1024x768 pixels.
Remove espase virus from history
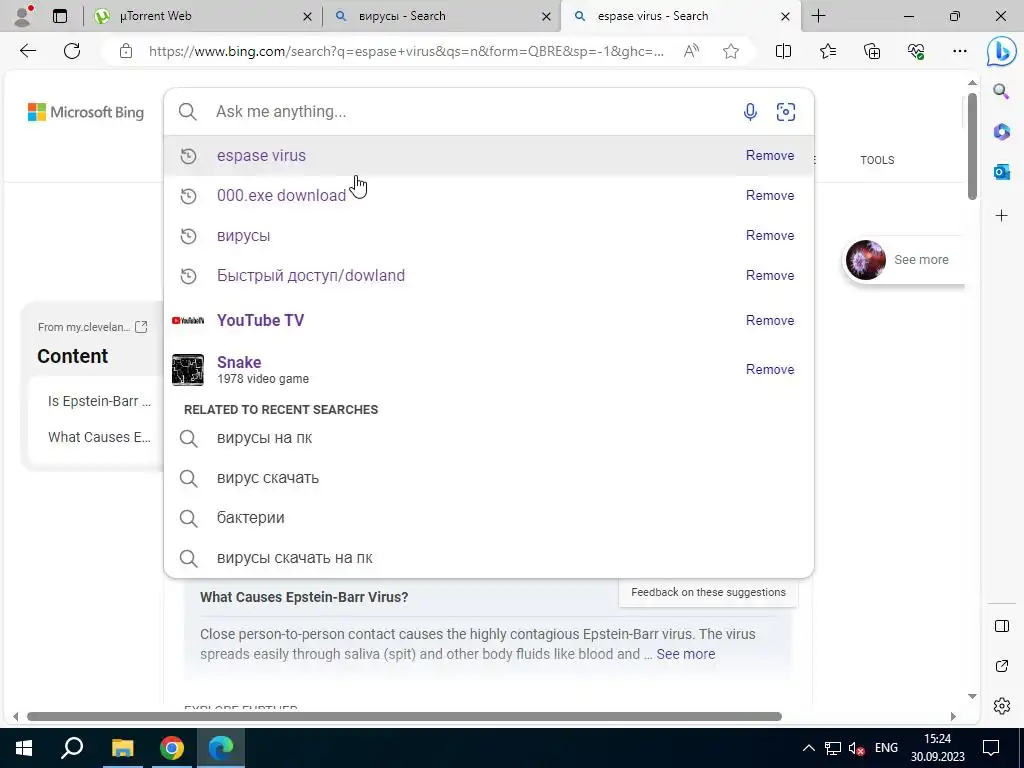click(x=770, y=155)
